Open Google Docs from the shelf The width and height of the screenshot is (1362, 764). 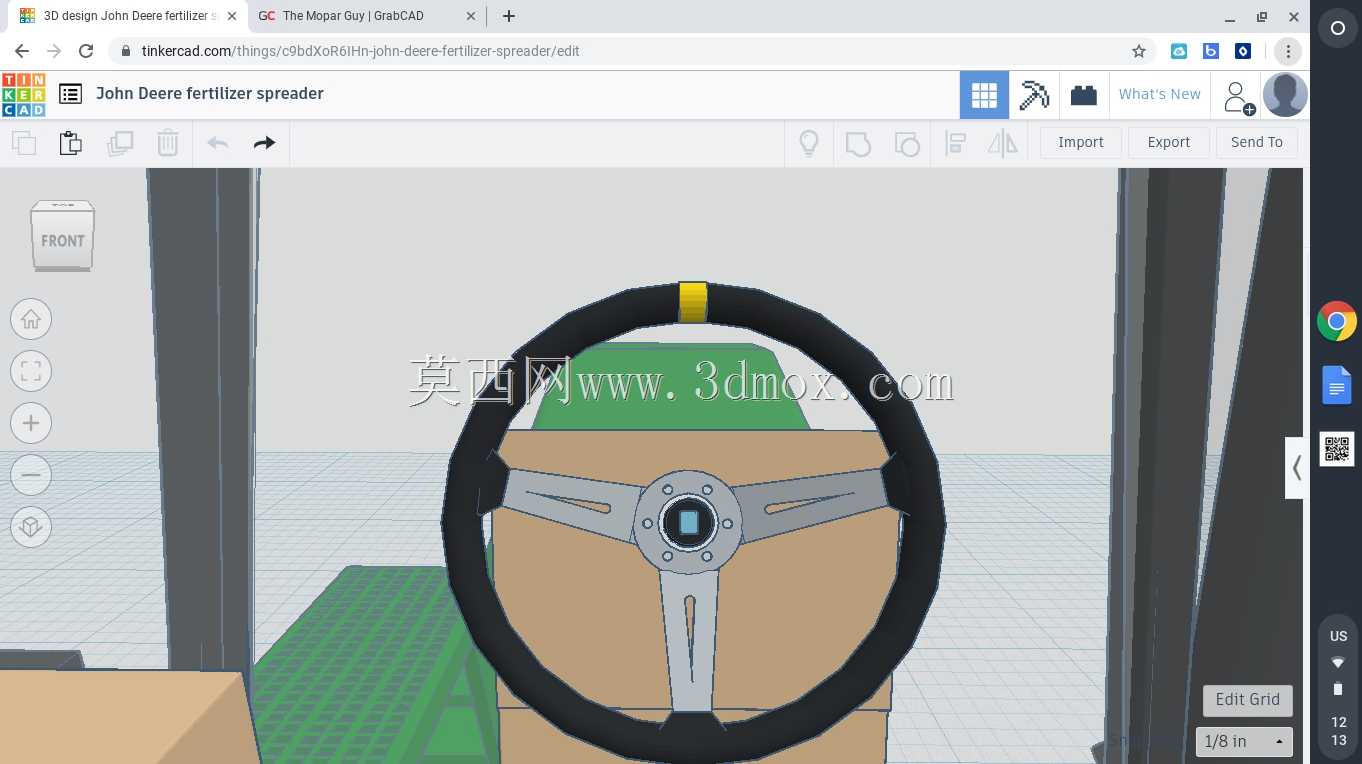tap(1337, 385)
